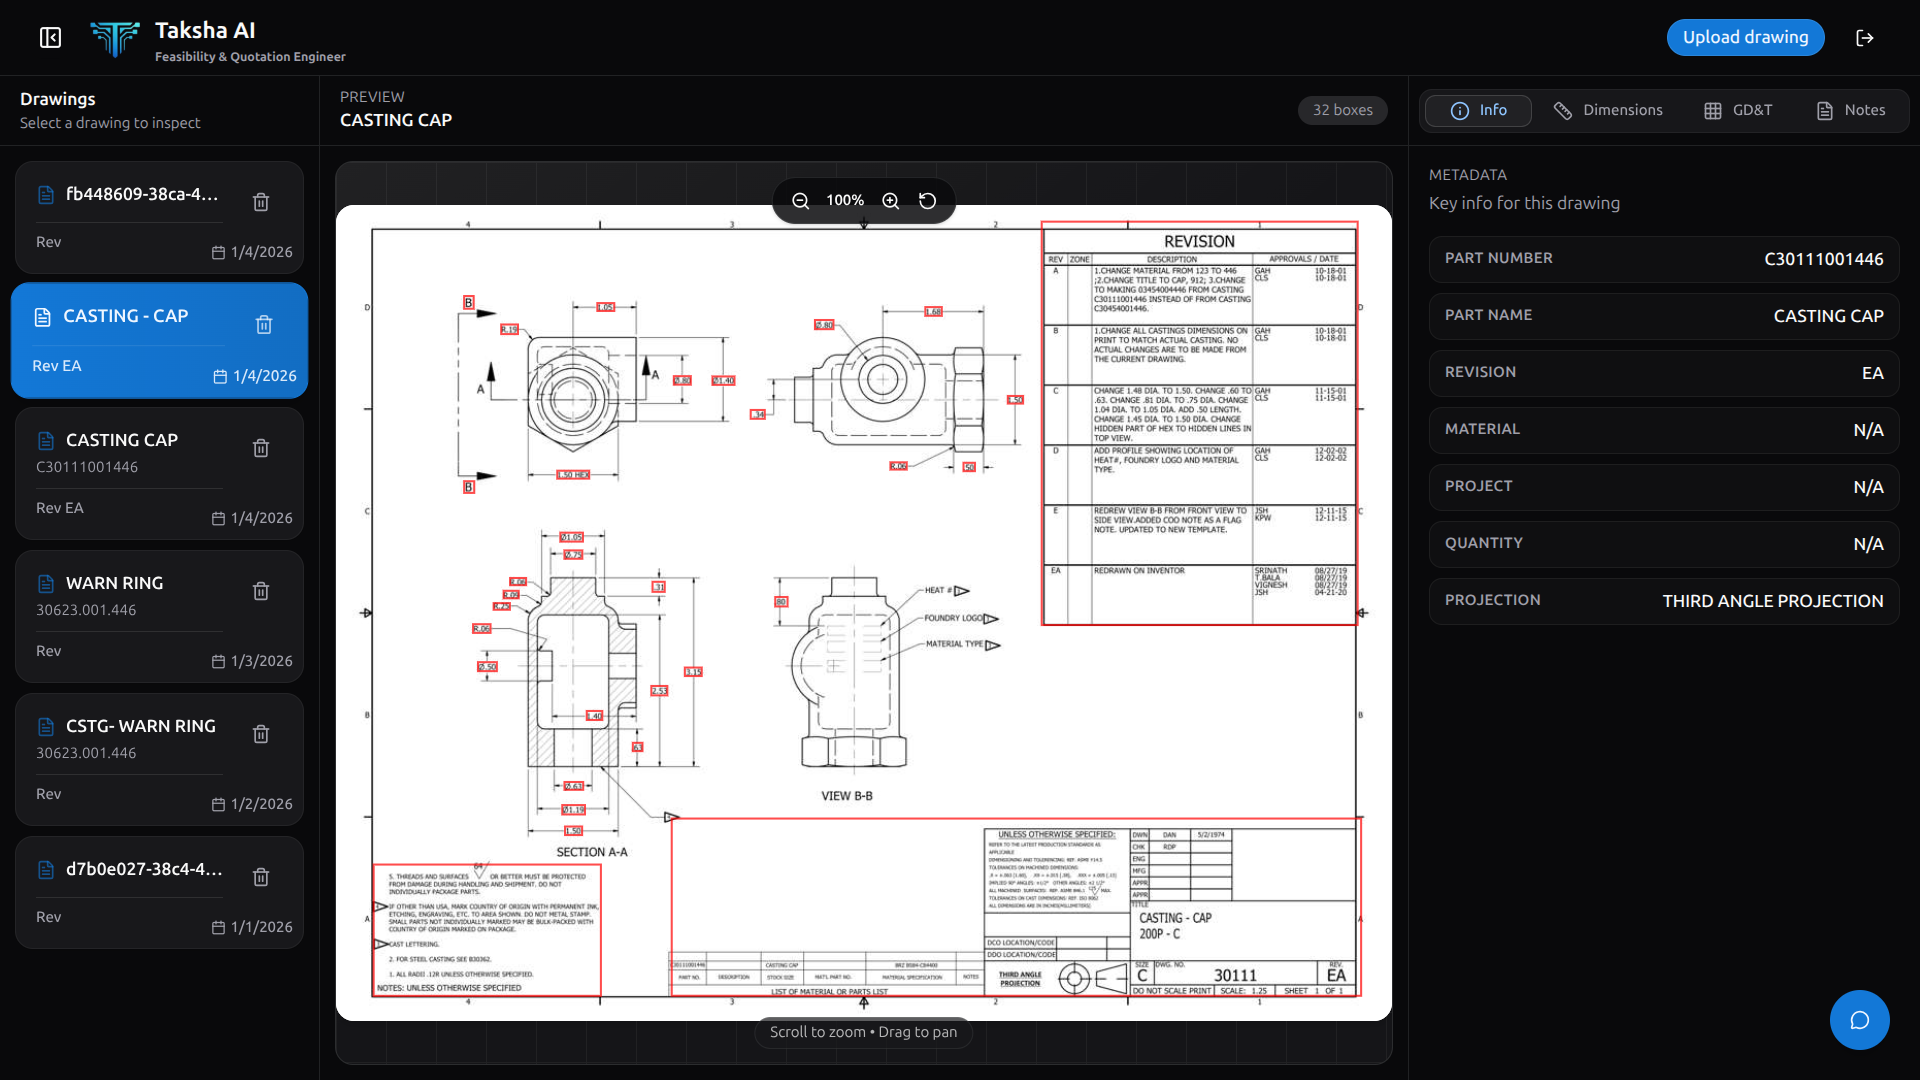1920x1080 pixels.
Task: Click the 100% zoom level indicator
Action: 845,201
